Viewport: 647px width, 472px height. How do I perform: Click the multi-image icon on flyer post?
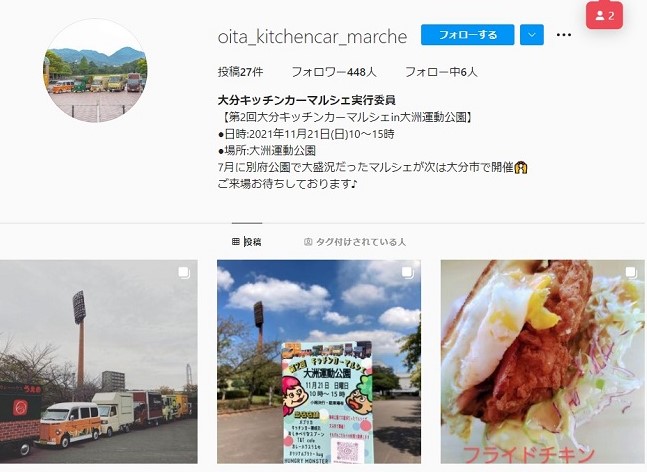[x=407, y=273]
